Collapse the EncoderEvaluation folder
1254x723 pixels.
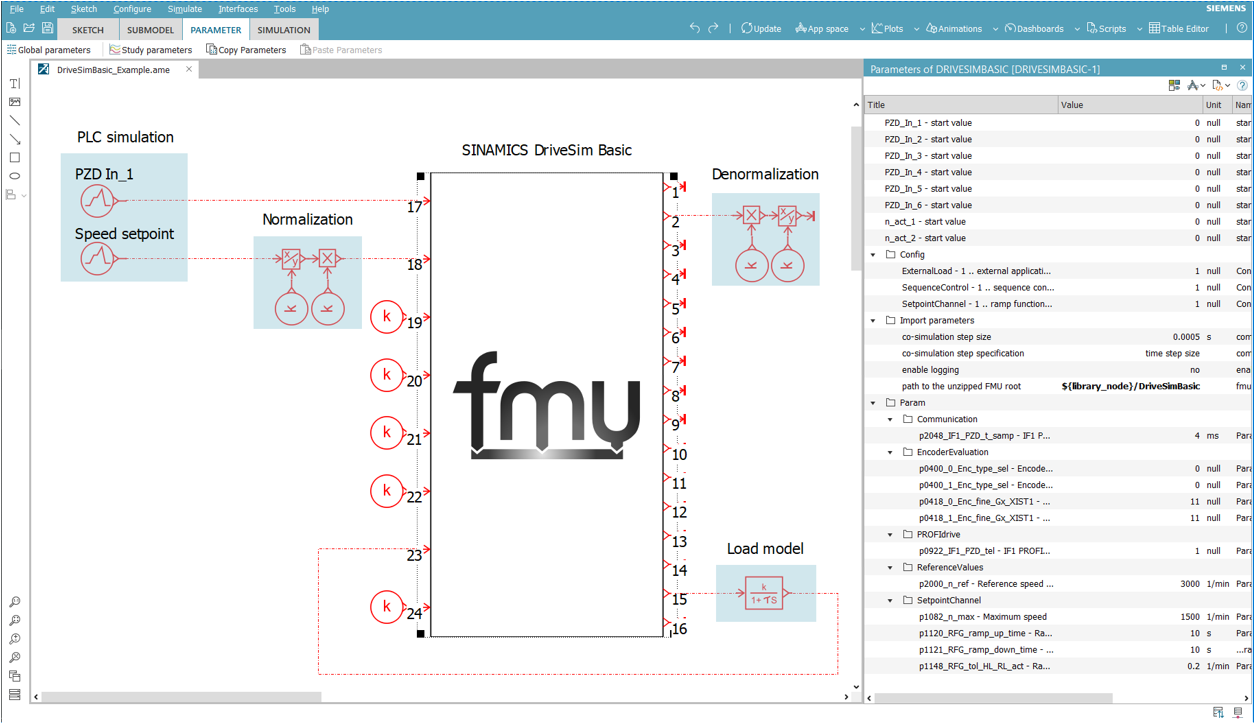pos(891,452)
